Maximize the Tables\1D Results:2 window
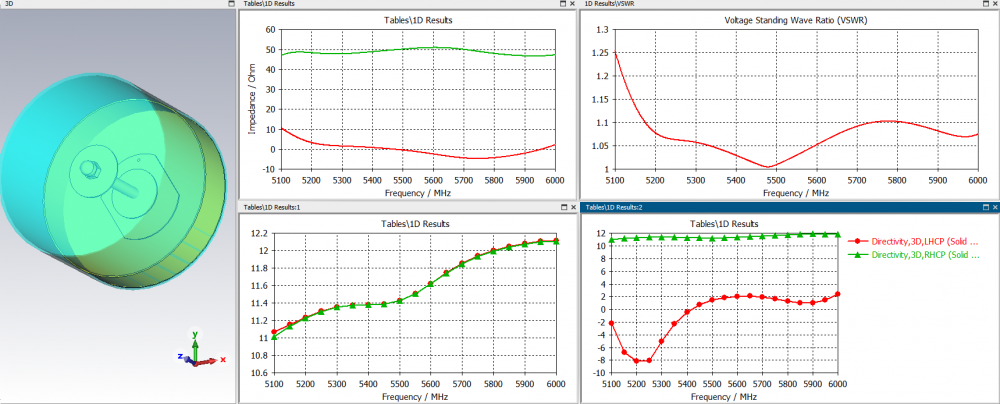This screenshot has width=1000, height=404. pyautogui.click(x=985, y=207)
